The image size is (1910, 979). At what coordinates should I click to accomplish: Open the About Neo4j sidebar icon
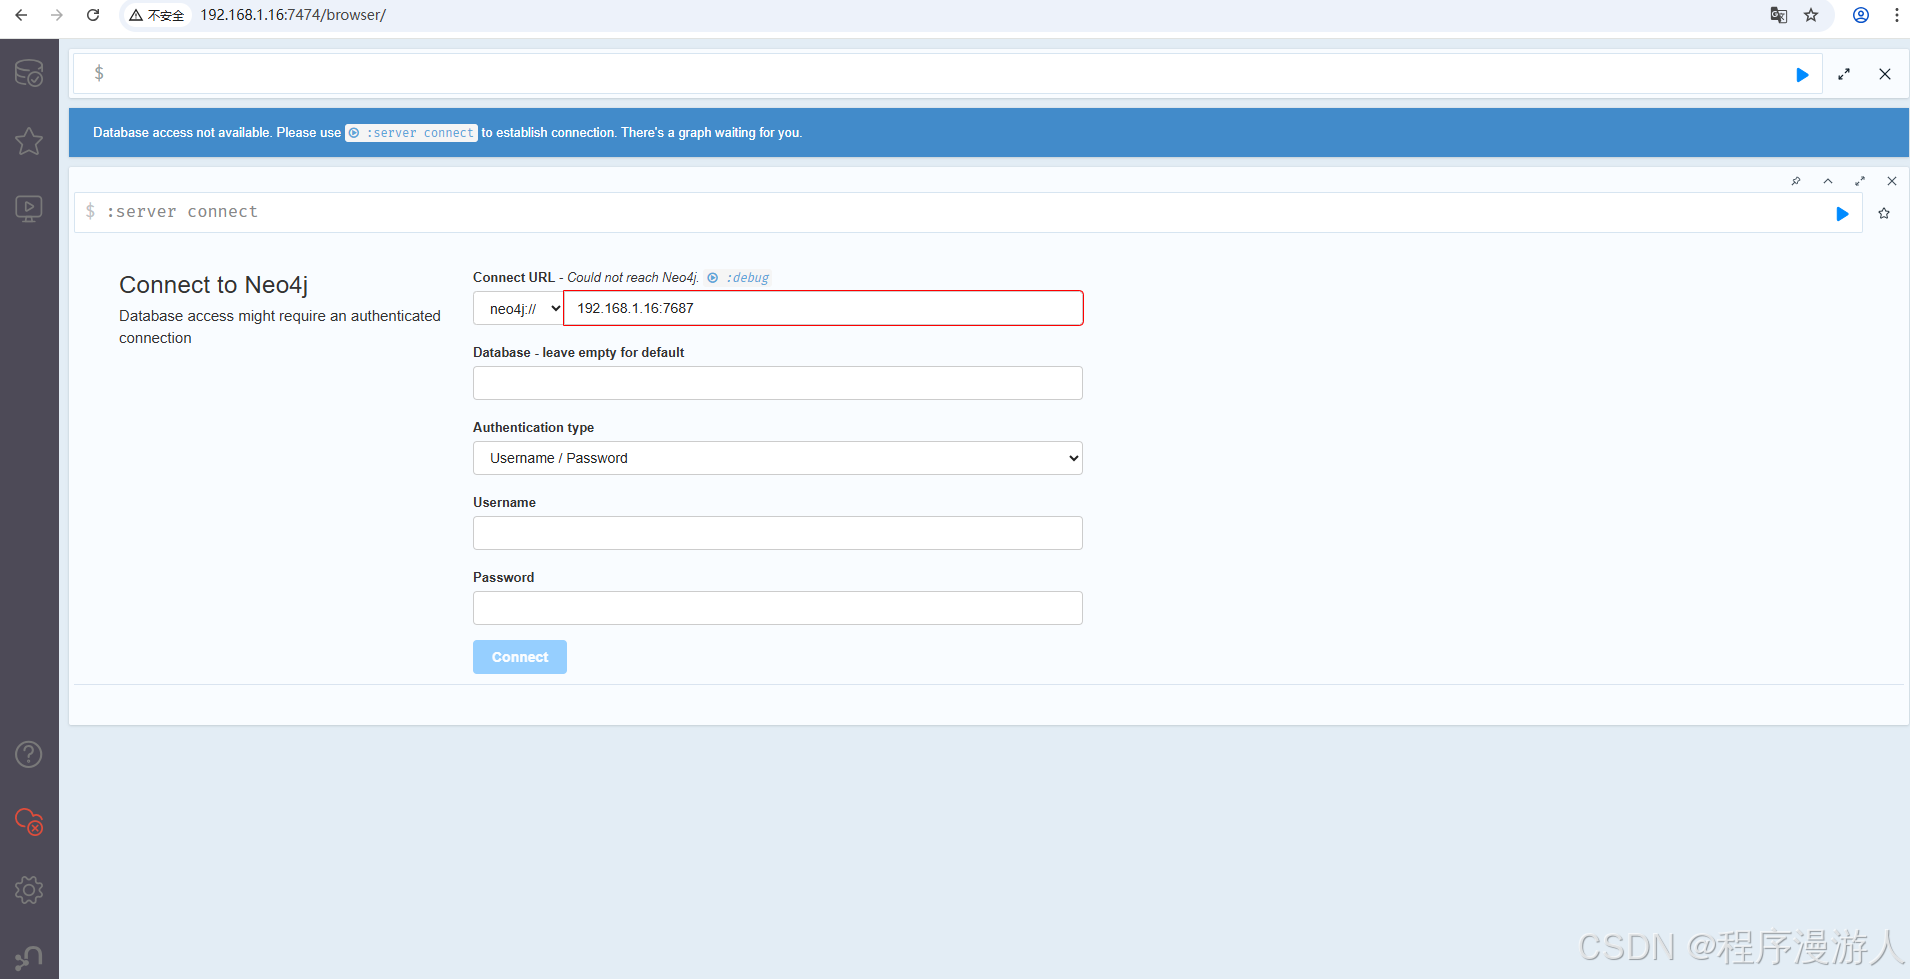(x=29, y=957)
